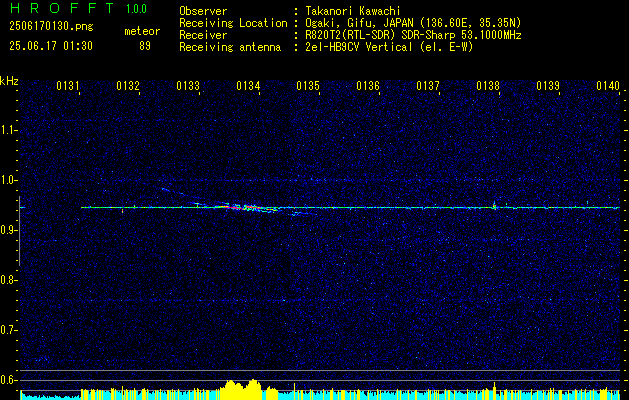
Task: Click the 0139 time marker
Action: point(548,86)
